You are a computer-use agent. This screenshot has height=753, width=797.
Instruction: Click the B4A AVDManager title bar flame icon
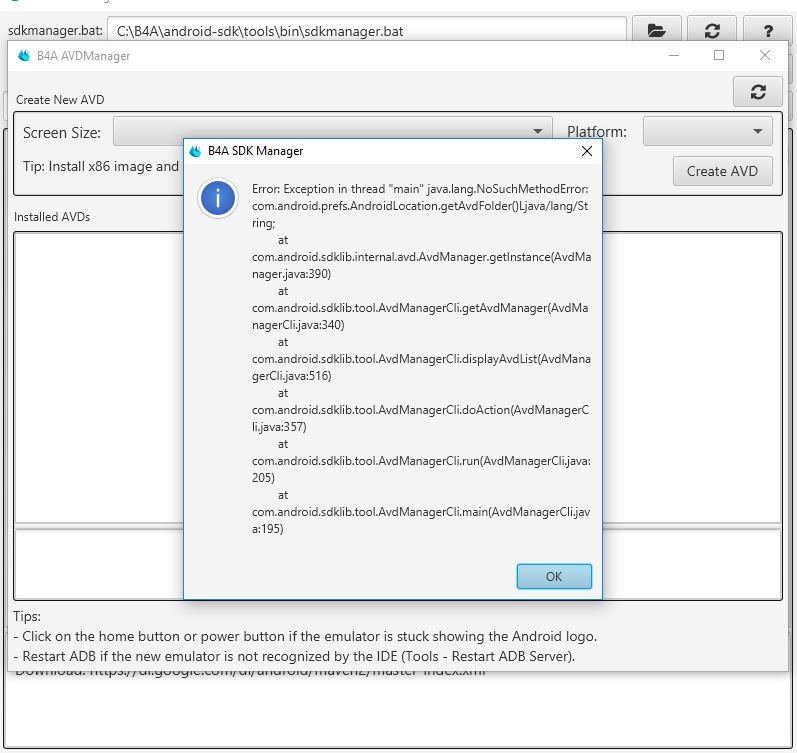point(24,55)
